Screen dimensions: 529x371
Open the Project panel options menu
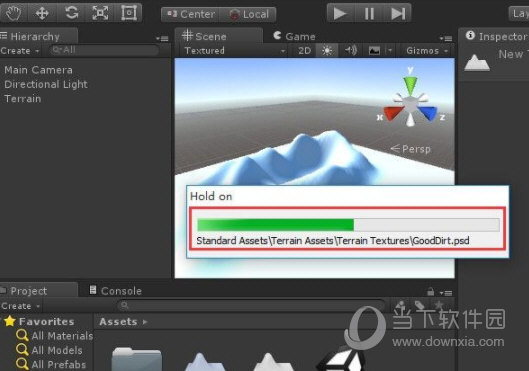point(446,293)
